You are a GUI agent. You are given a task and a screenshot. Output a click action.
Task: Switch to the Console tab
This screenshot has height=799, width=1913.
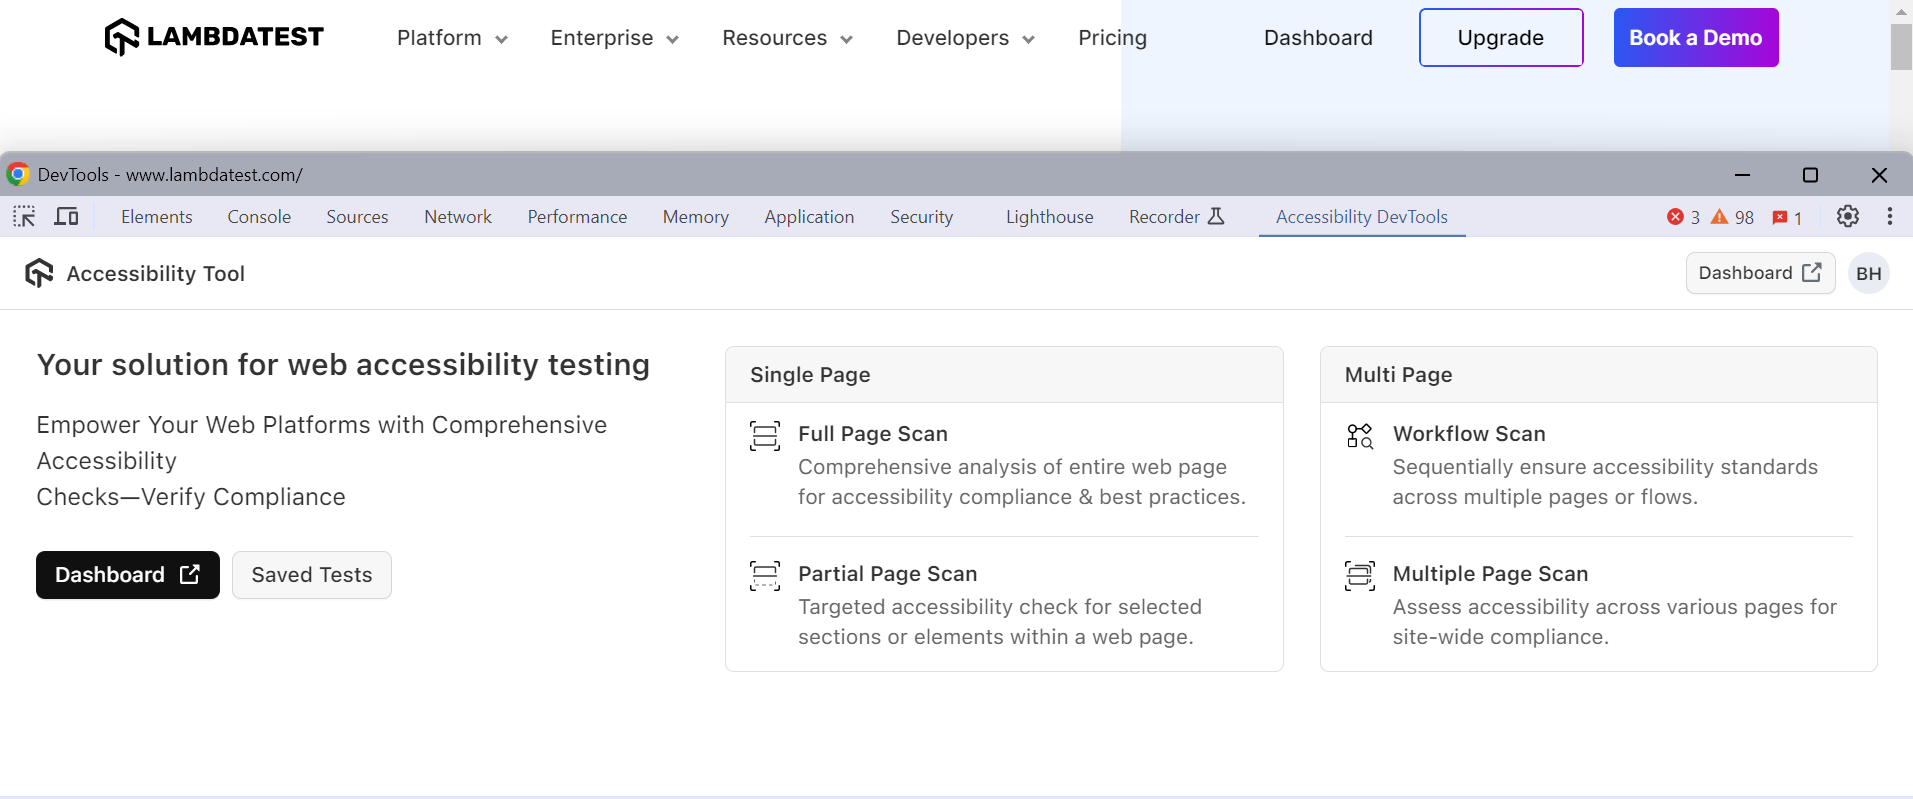click(x=259, y=217)
